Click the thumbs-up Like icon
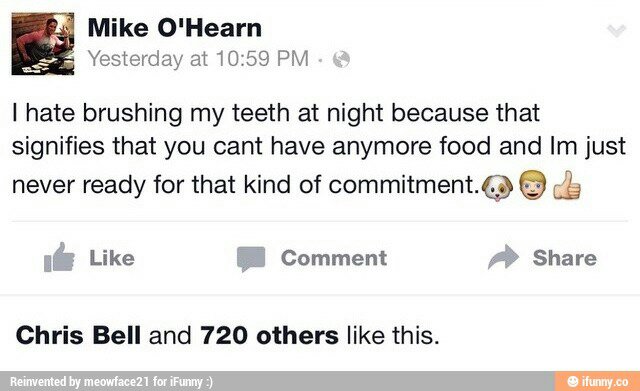 (x=59, y=257)
